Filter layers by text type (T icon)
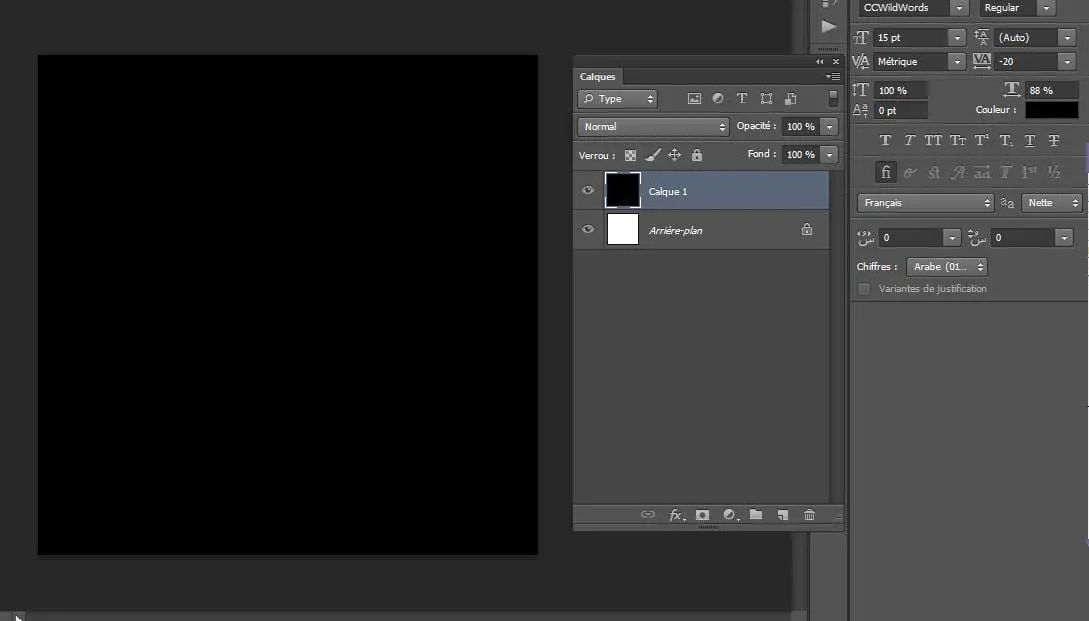The image size is (1089, 621). click(x=742, y=99)
